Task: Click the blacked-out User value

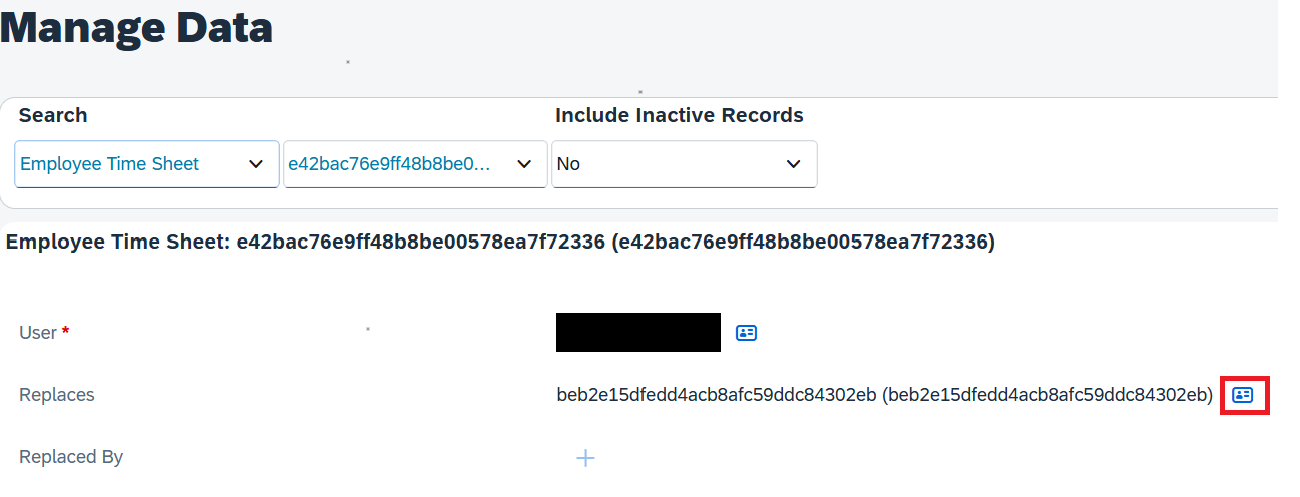Action: (638, 333)
